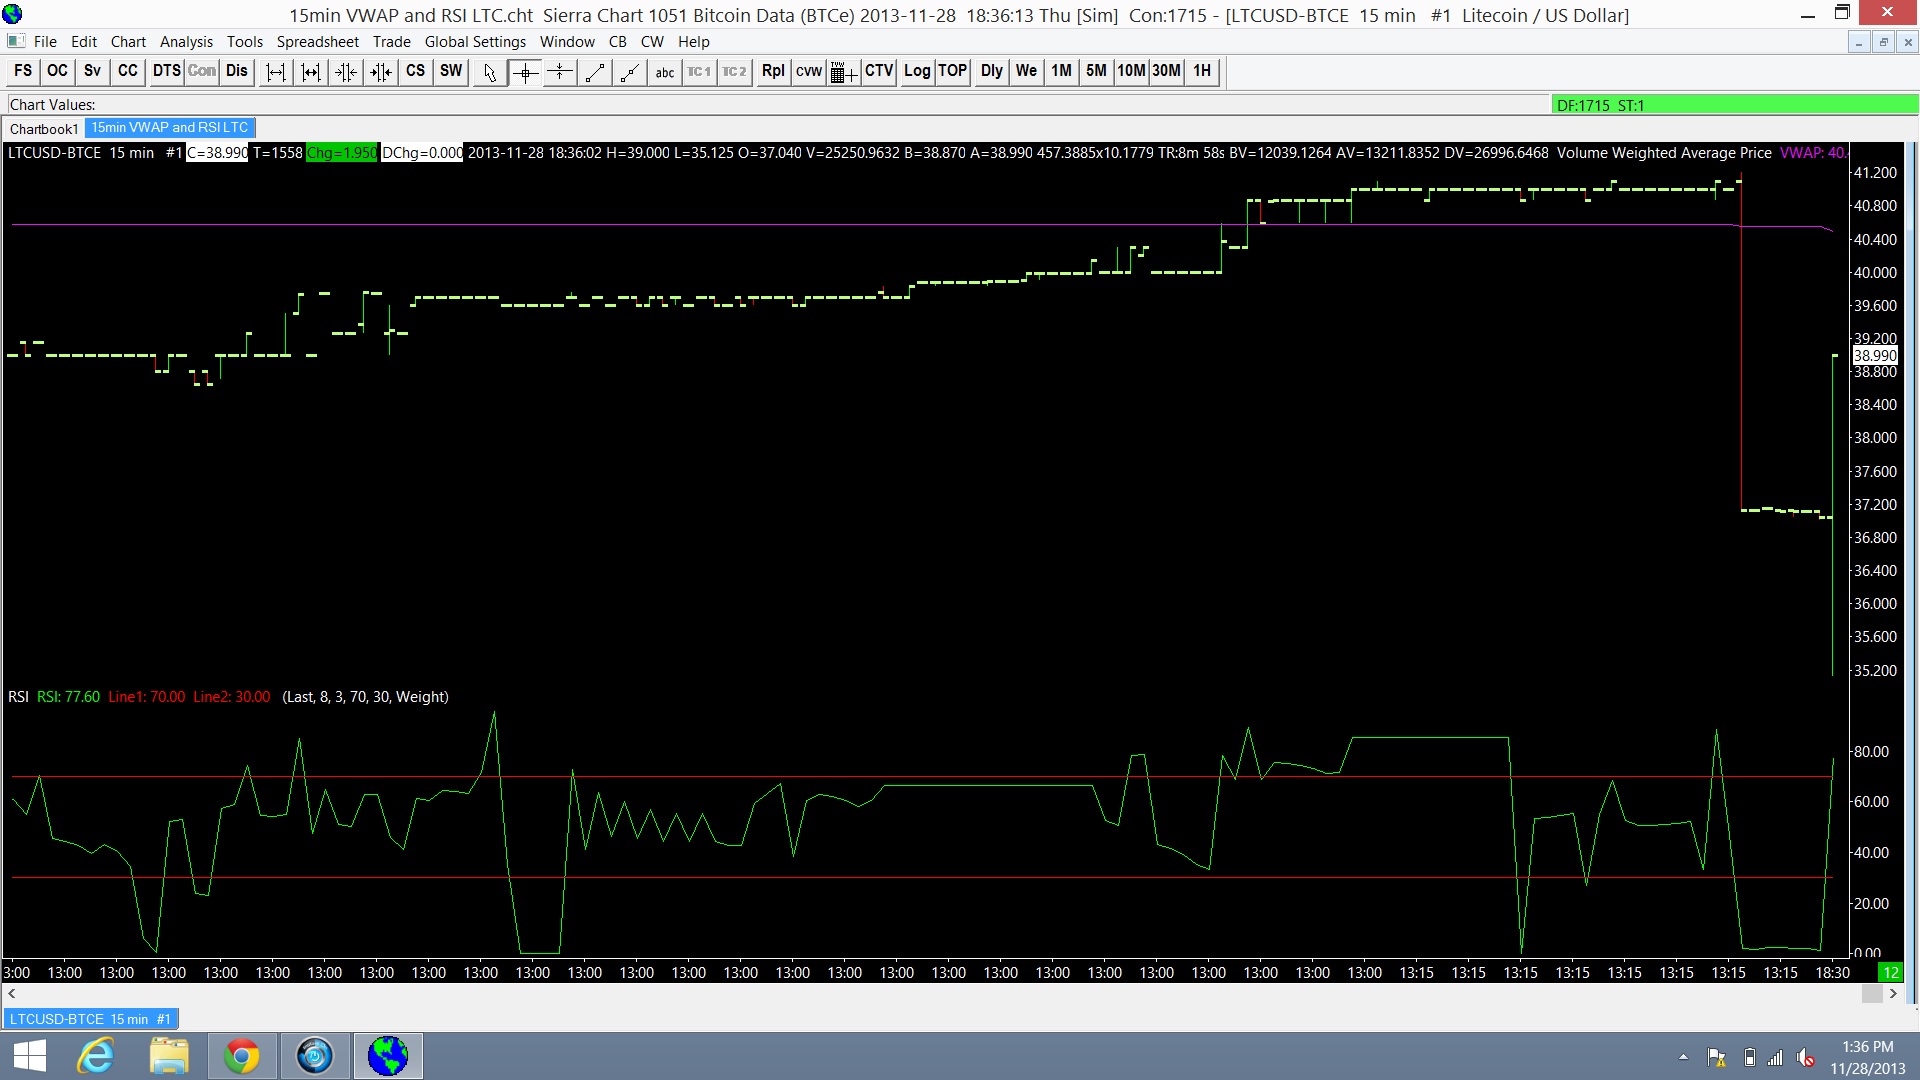Open the Edit menu
The image size is (1920, 1080).
click(x=84, y=42)
